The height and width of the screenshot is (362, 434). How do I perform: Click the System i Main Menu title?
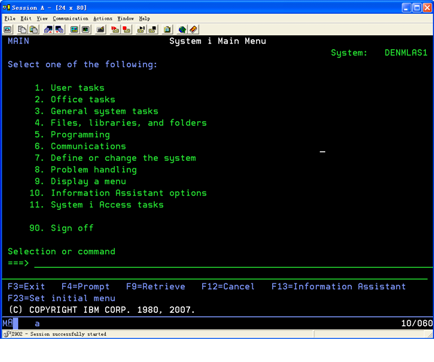click(217, 41)
